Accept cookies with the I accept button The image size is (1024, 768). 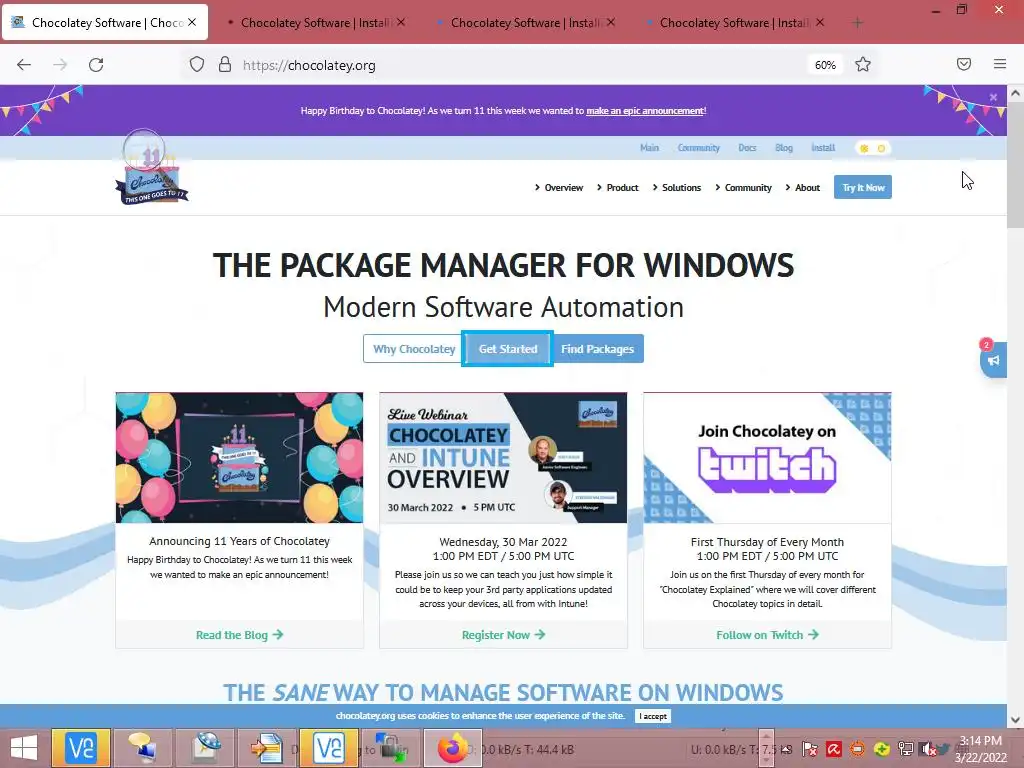[652, 716]
